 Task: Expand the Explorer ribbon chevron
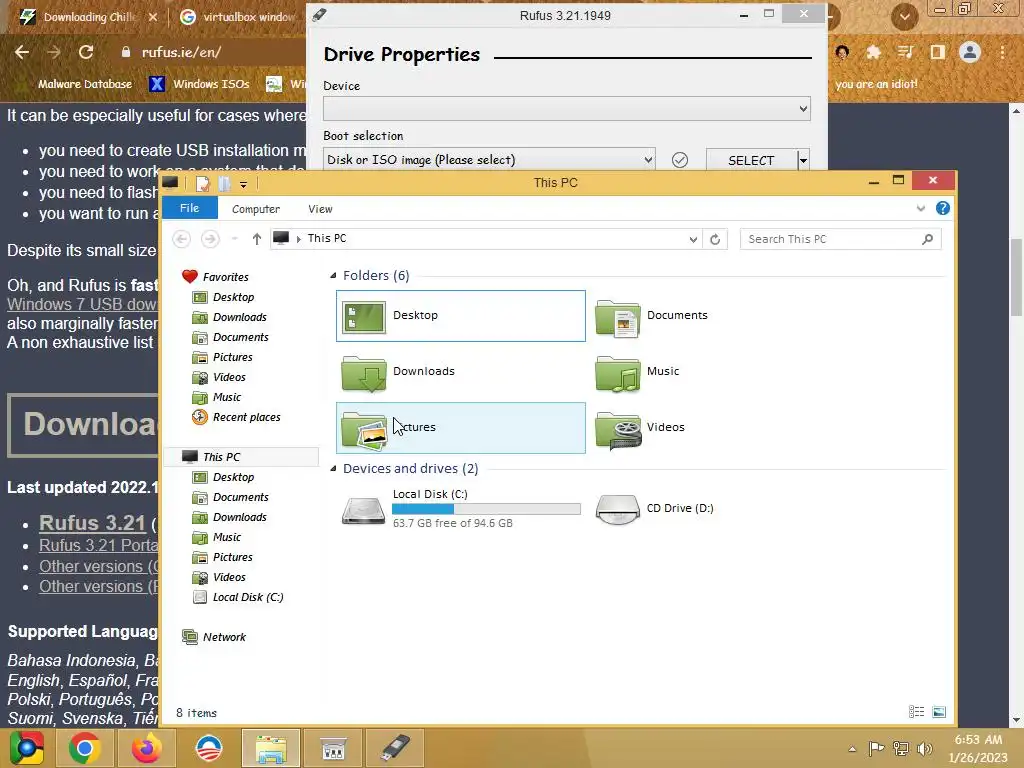click(921, 208)
